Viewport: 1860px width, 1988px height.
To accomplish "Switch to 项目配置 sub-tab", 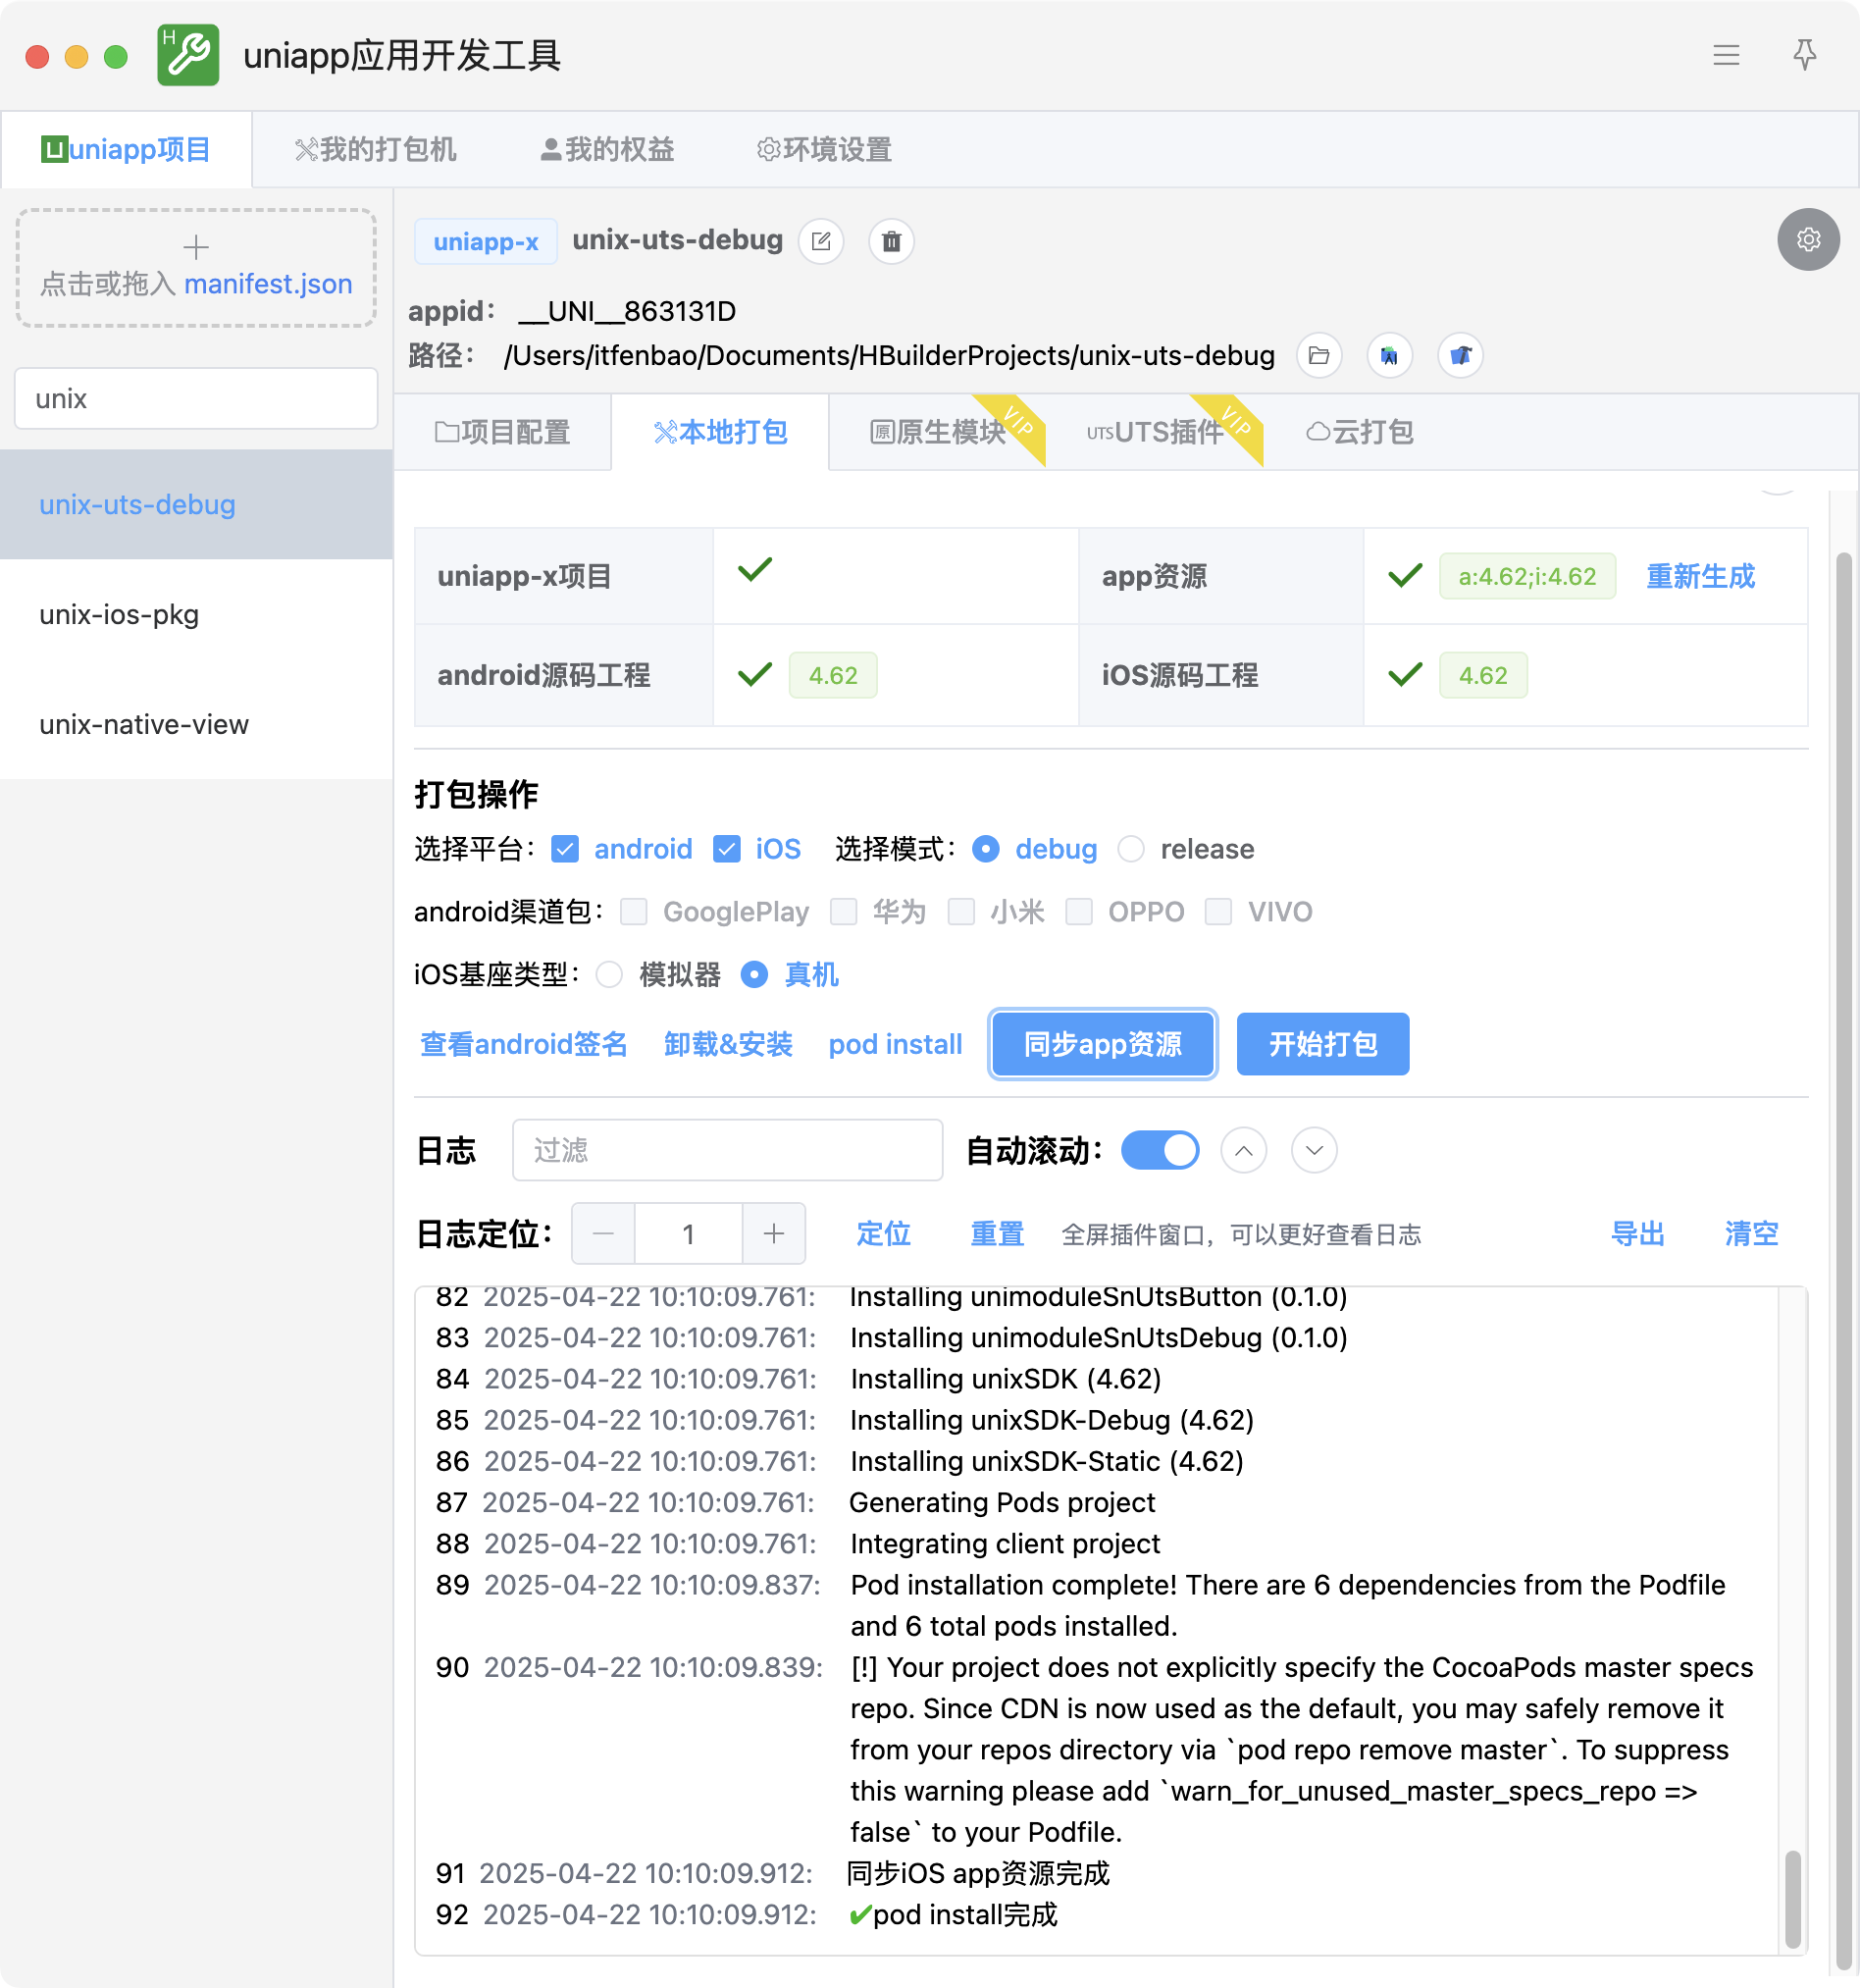I will coord(503,432).
